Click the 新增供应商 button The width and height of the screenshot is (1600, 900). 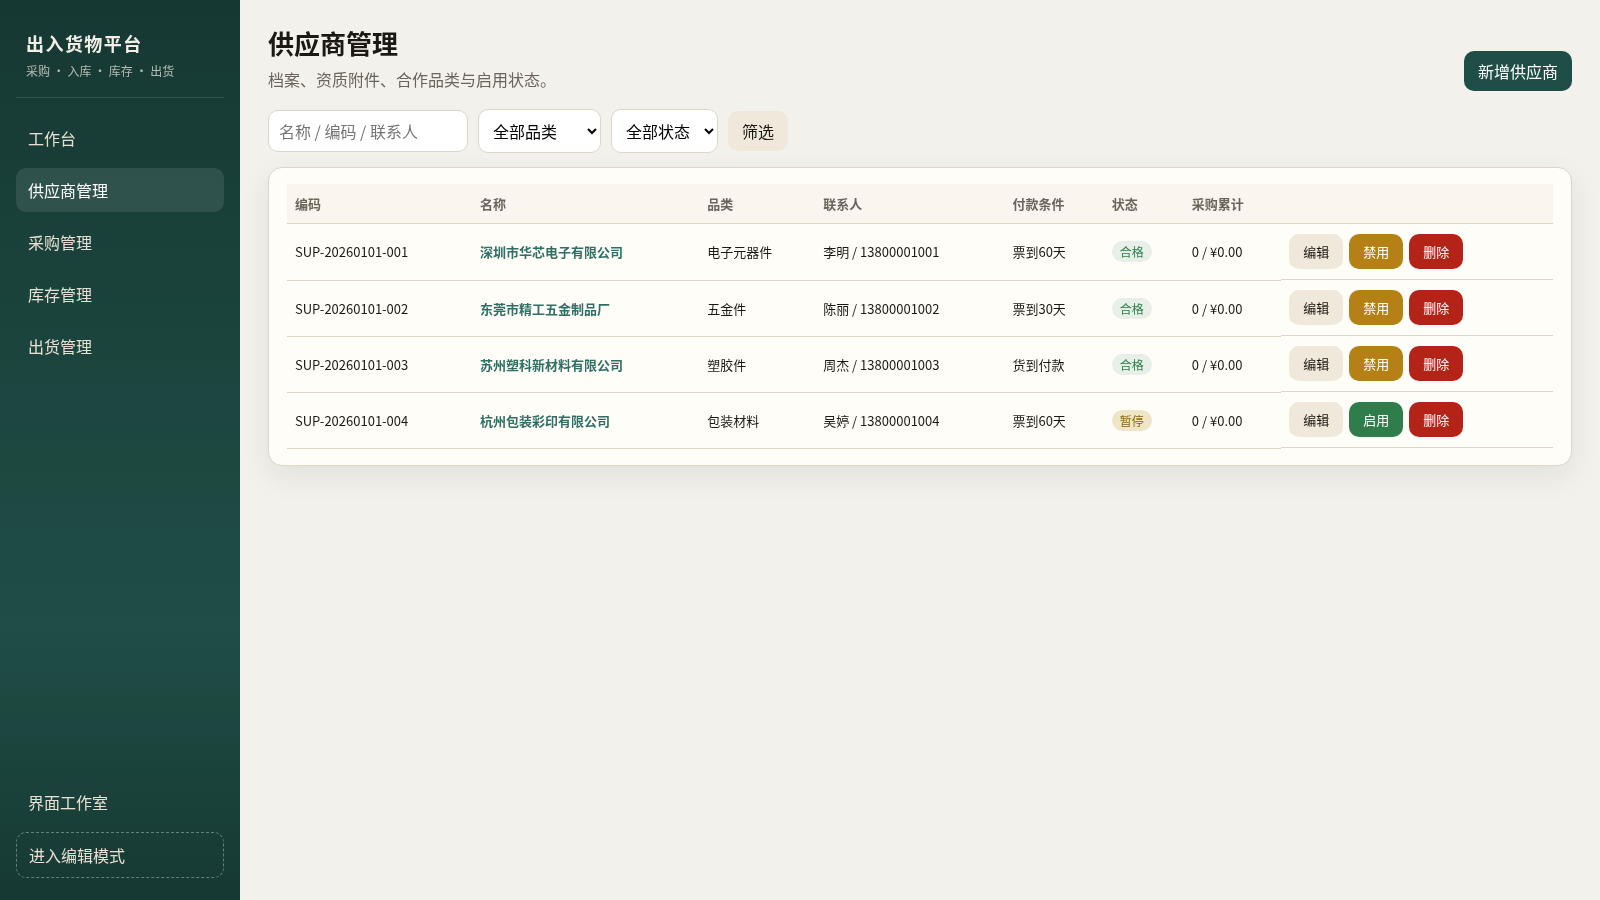[1517, 71]
